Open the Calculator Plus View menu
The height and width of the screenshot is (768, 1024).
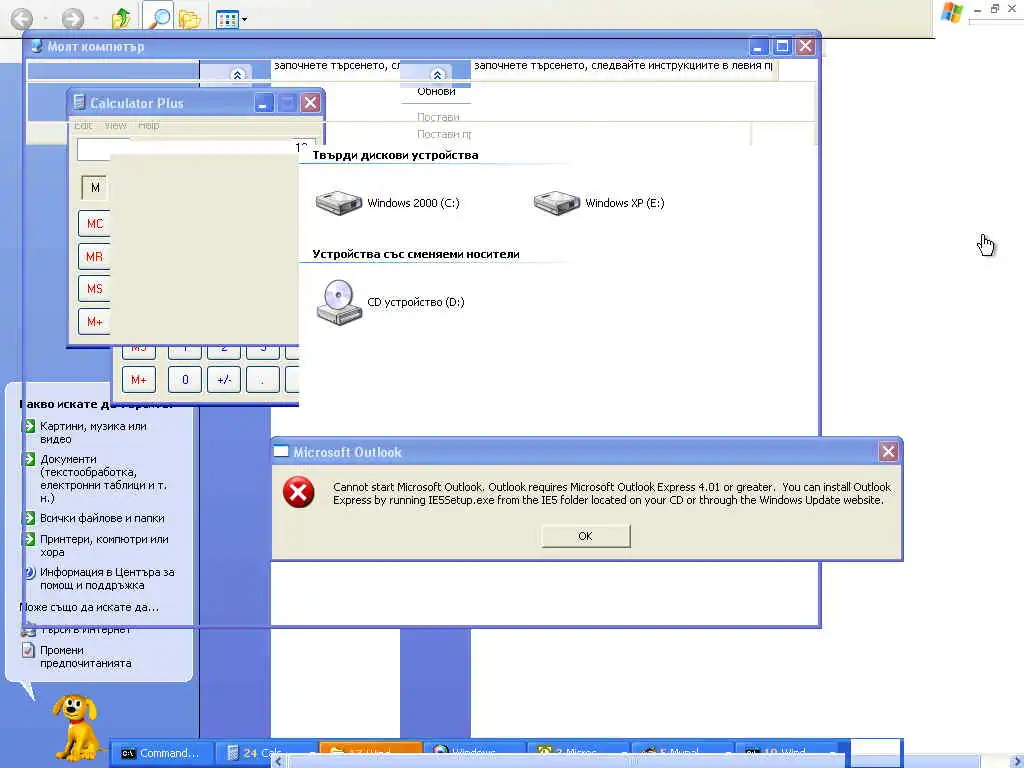116,125
